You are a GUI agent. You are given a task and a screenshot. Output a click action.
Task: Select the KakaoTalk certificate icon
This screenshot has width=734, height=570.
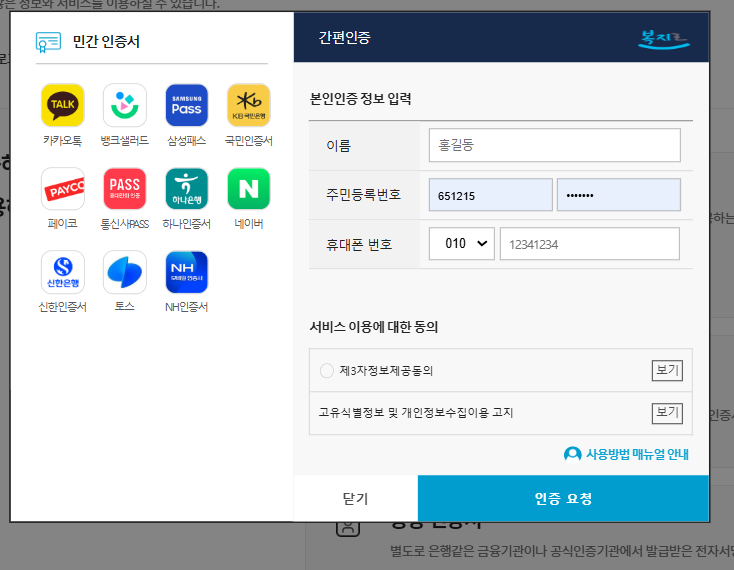coord(62,105)
